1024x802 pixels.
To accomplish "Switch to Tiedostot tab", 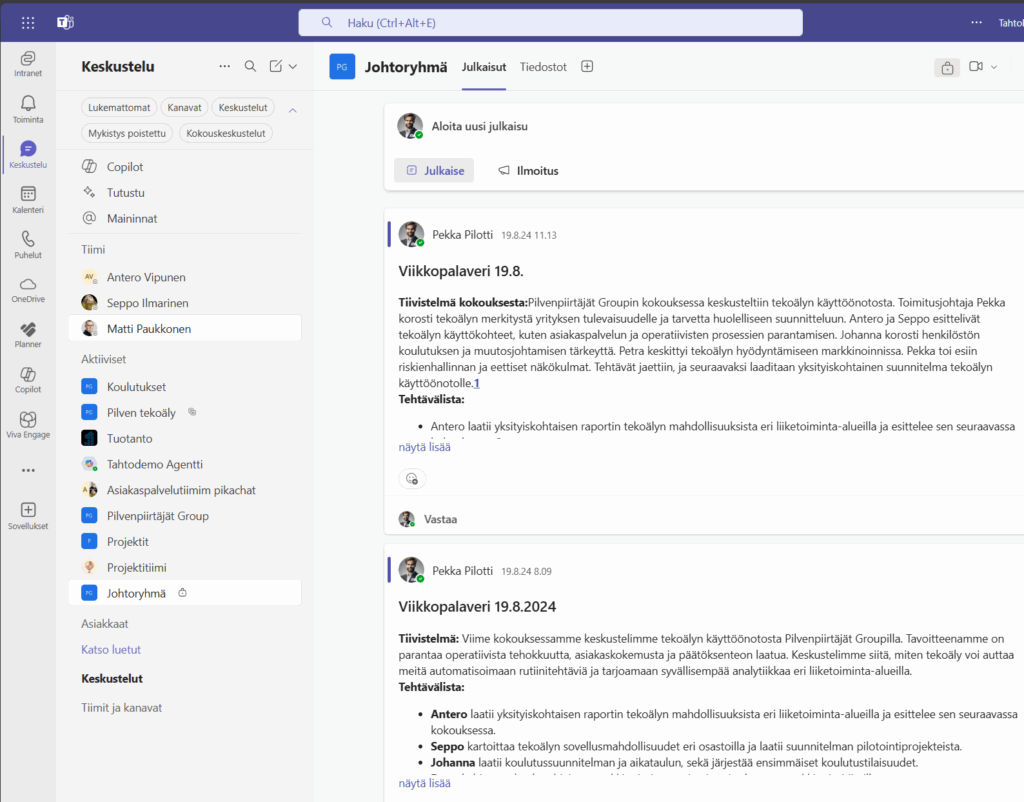I will [543, 67].
